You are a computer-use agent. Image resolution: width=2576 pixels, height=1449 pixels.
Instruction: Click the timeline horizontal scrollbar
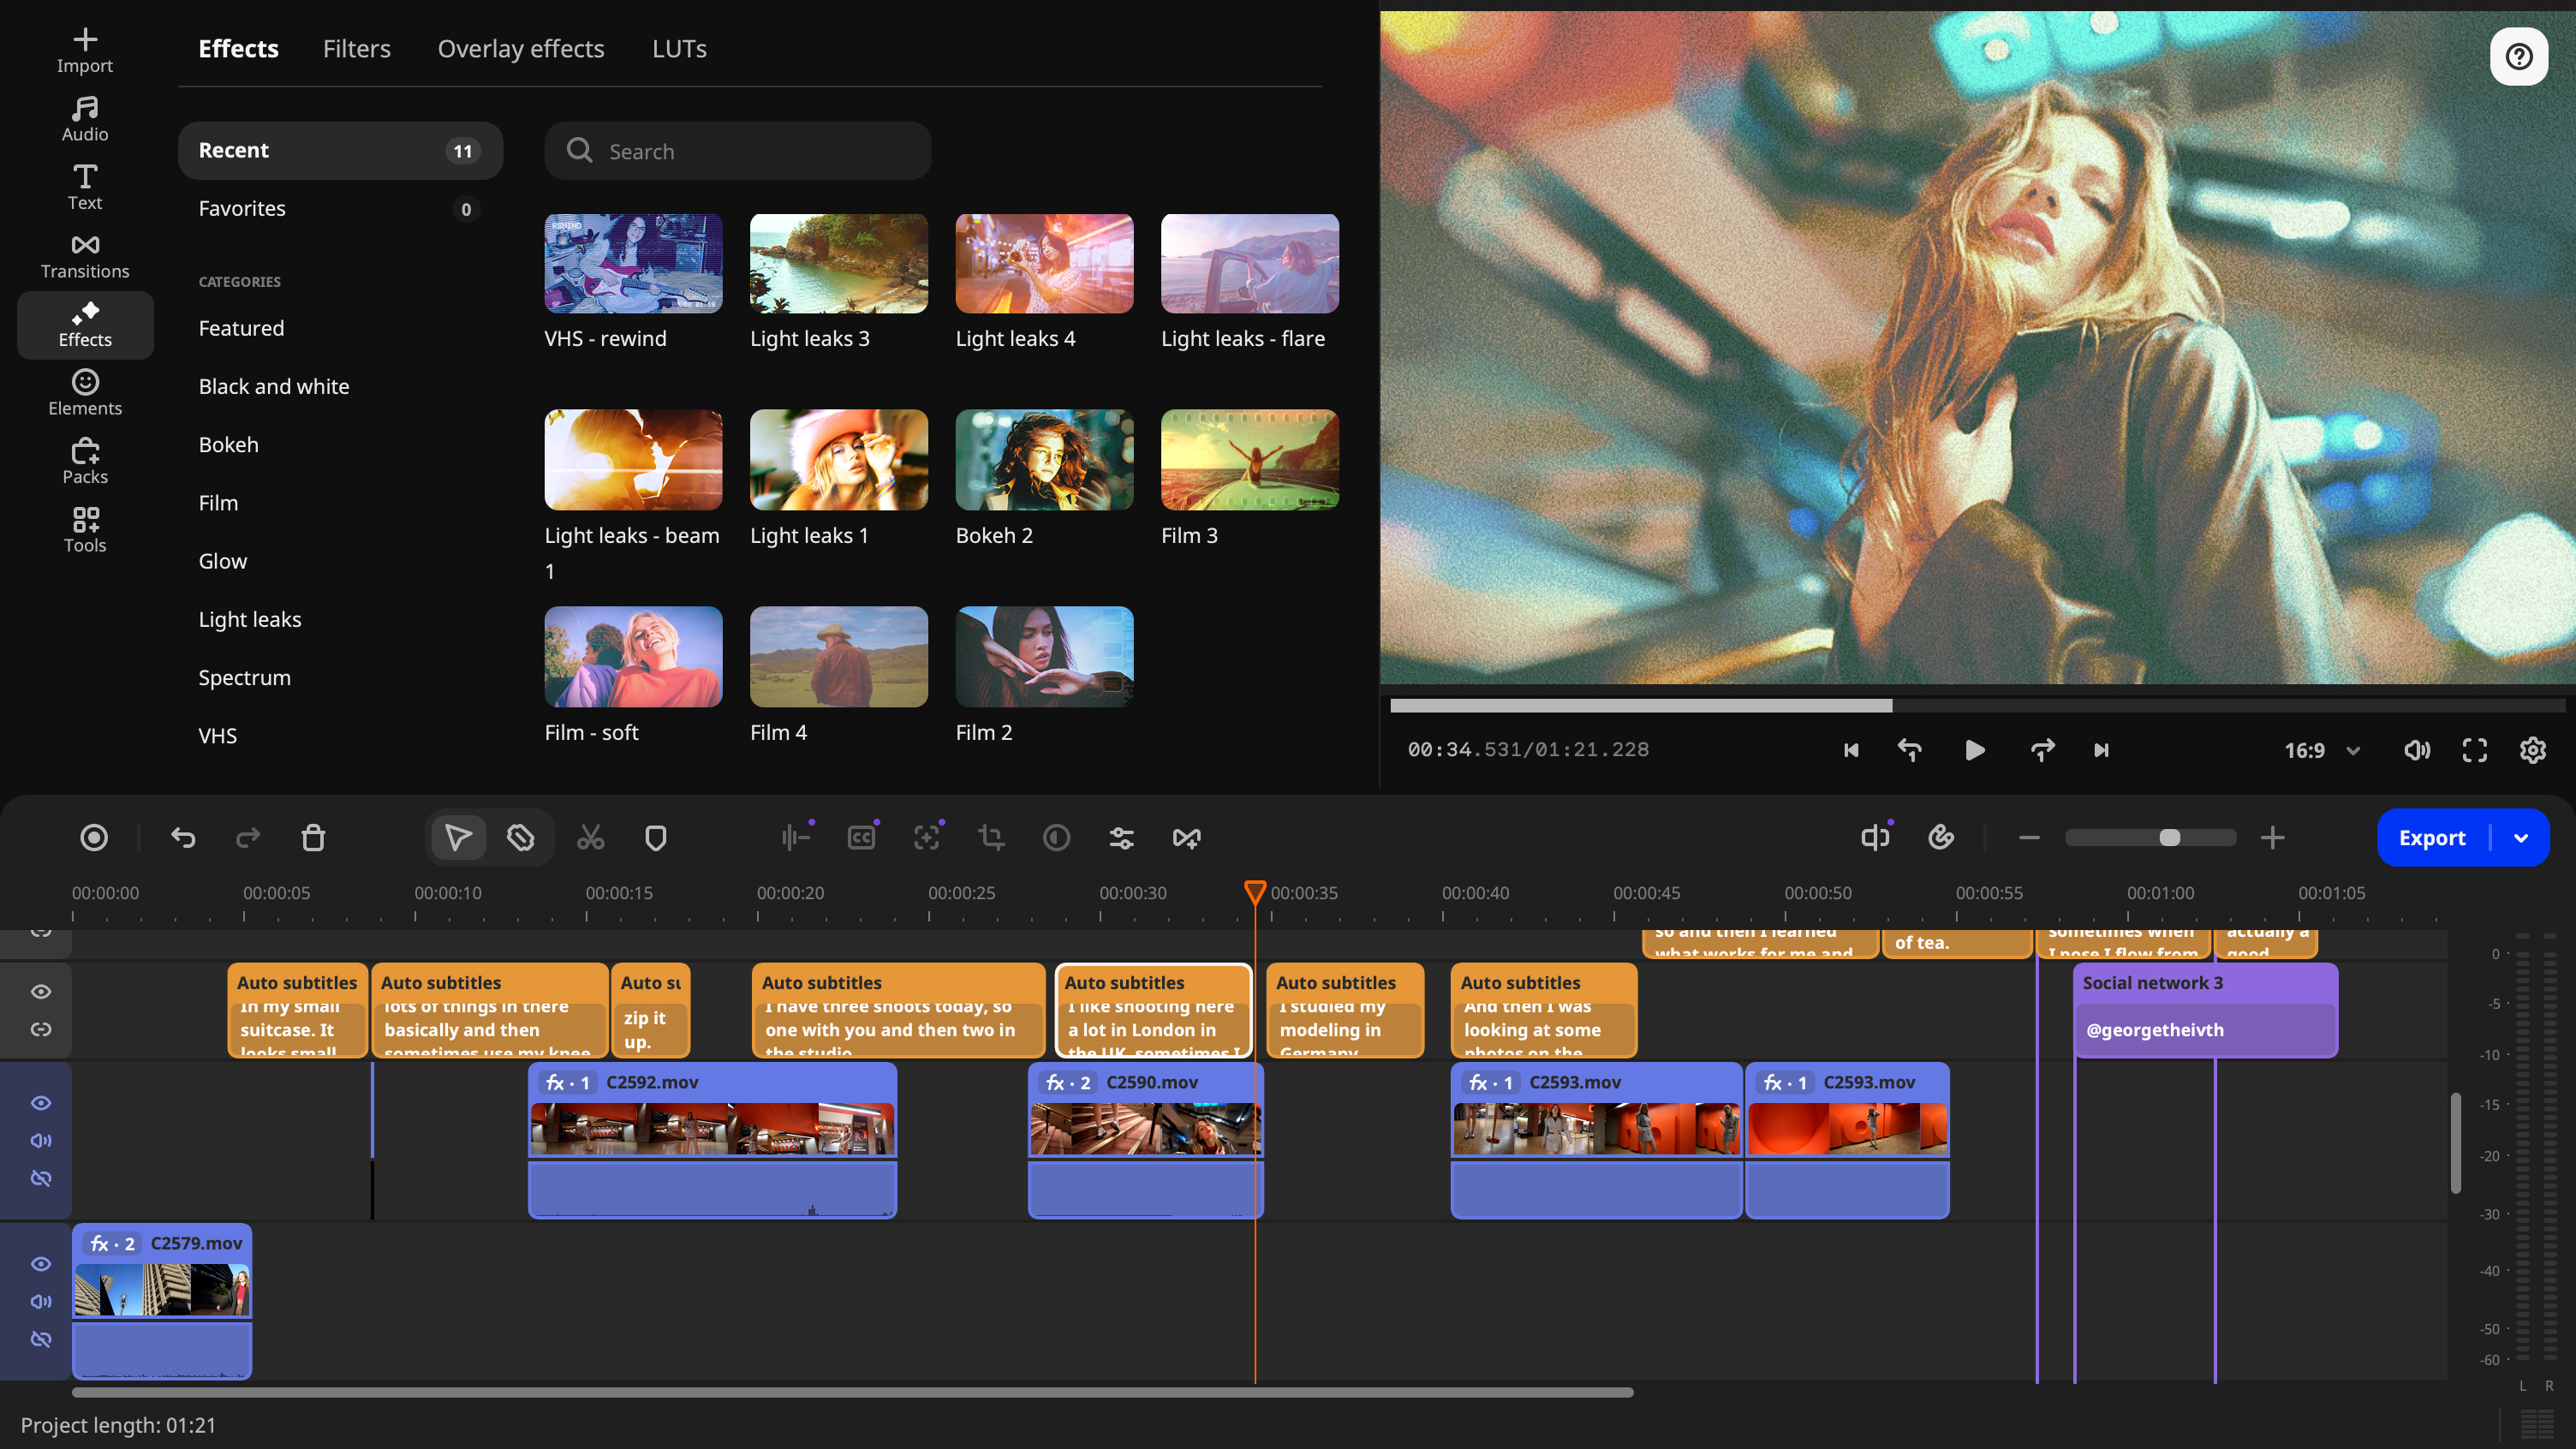[x=852, y=1392]
